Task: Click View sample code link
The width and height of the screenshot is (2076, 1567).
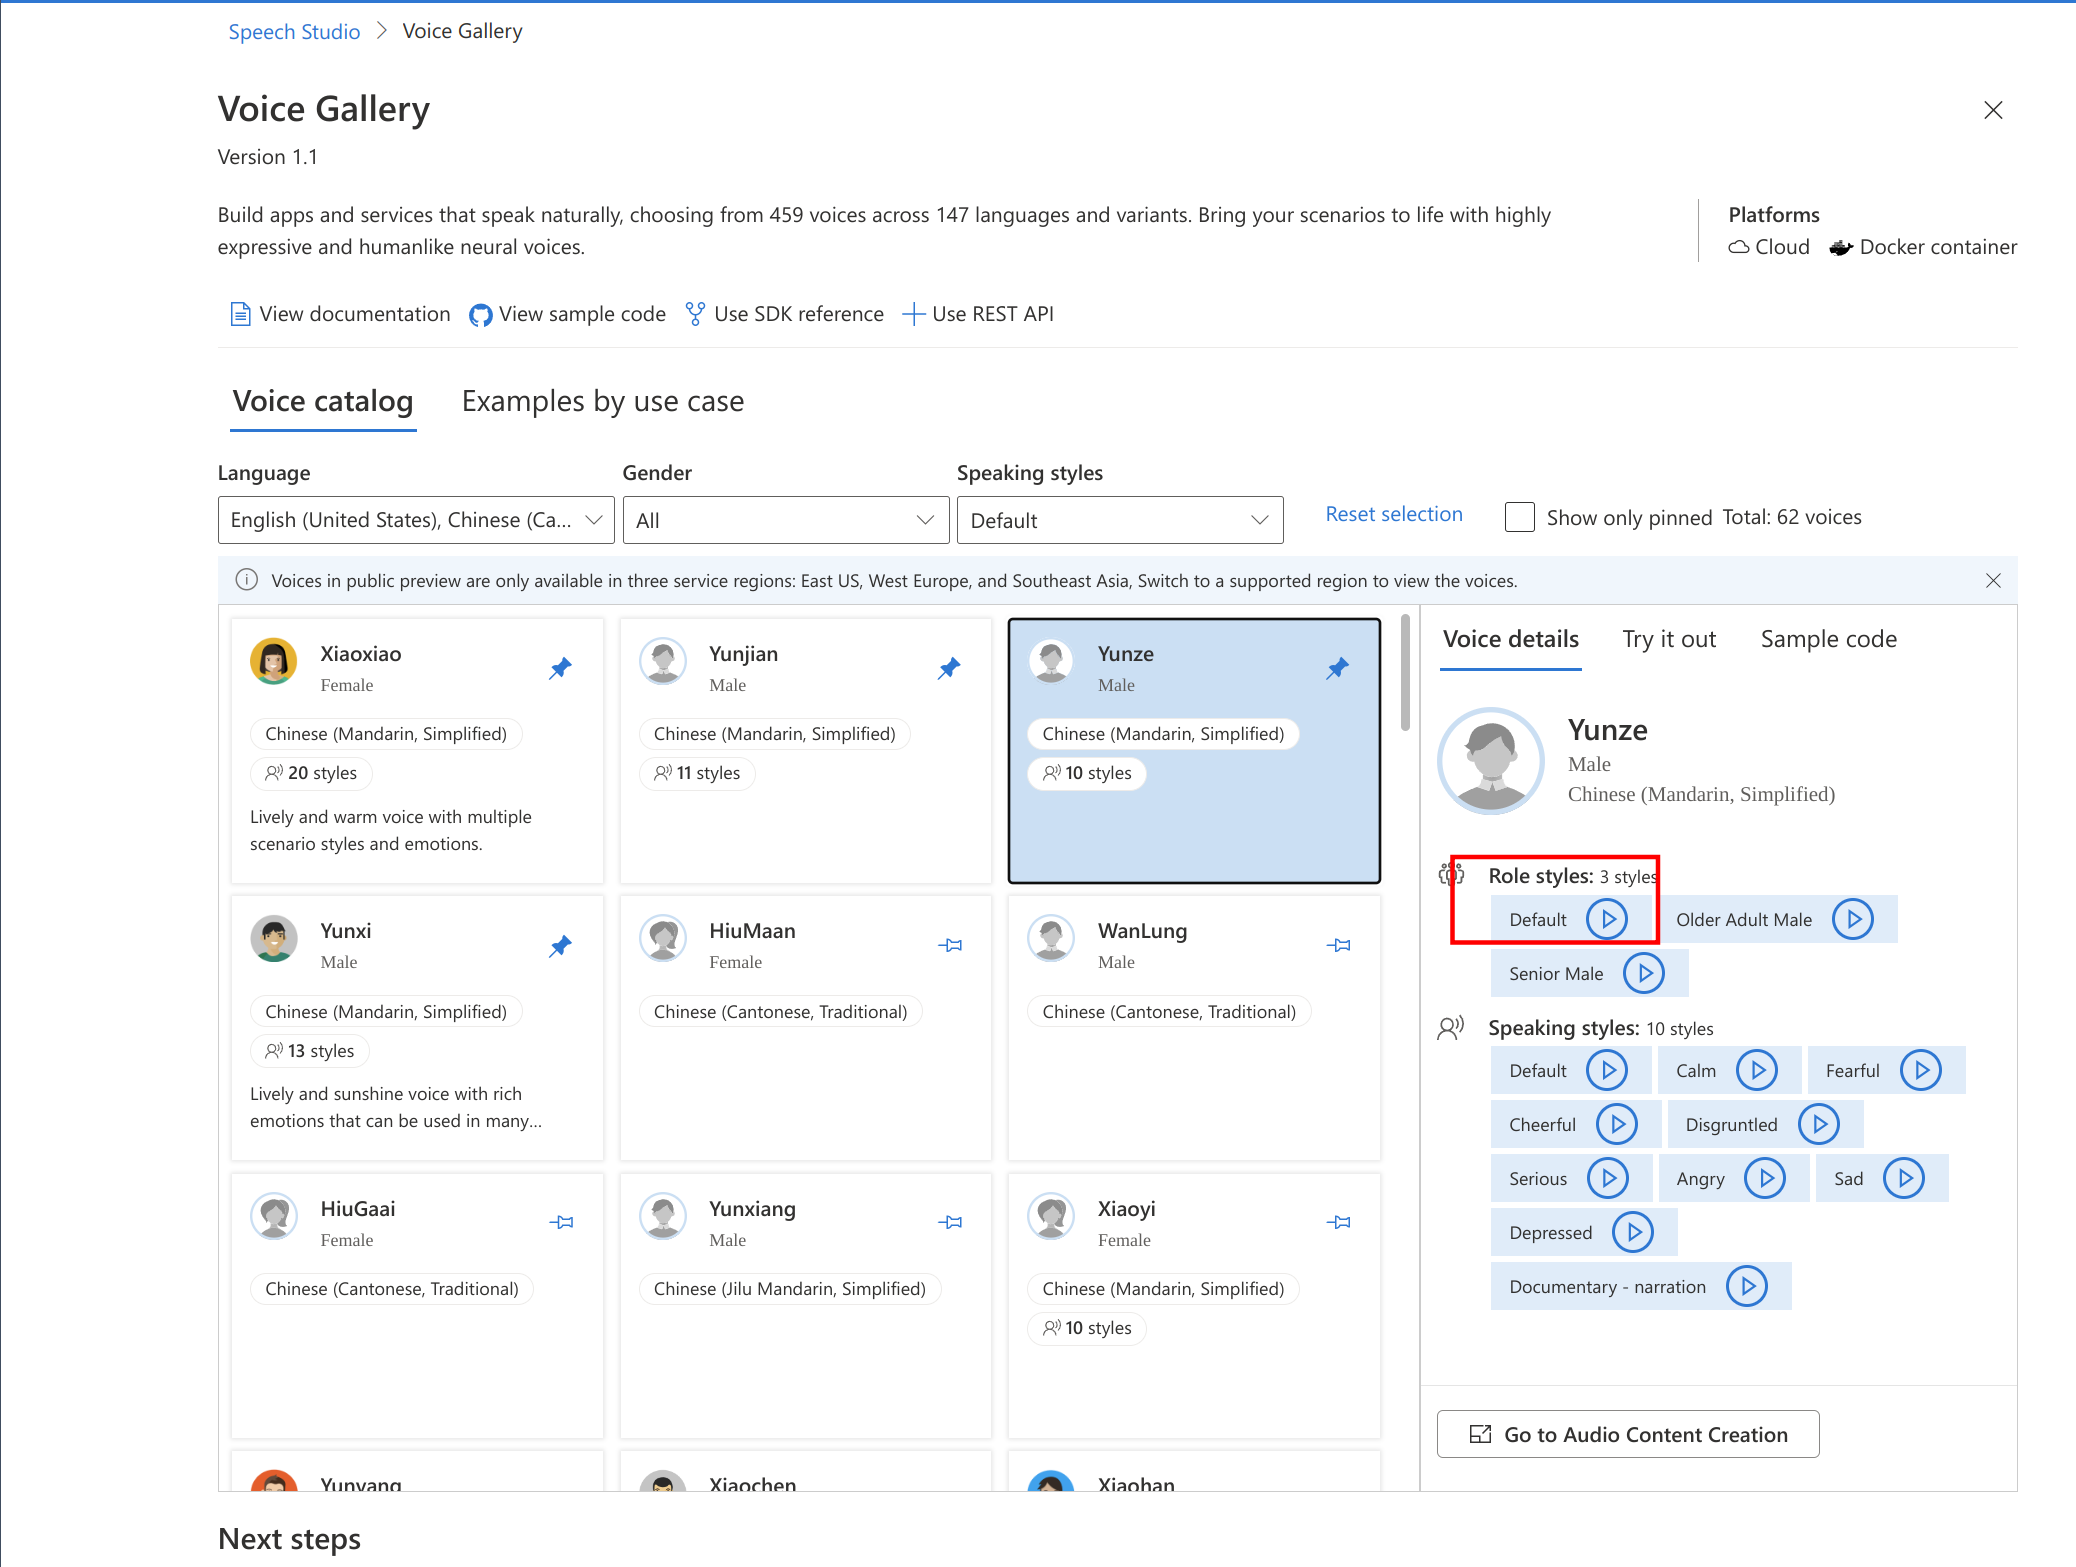Action: pyautogui.click(x=567, y=314)
